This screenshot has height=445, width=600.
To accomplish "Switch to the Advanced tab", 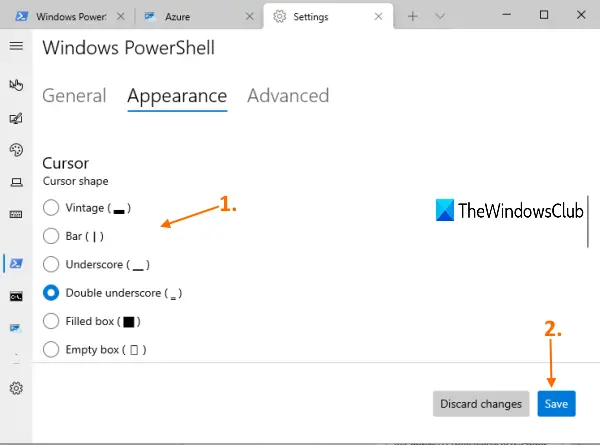I will pos(288,96).
